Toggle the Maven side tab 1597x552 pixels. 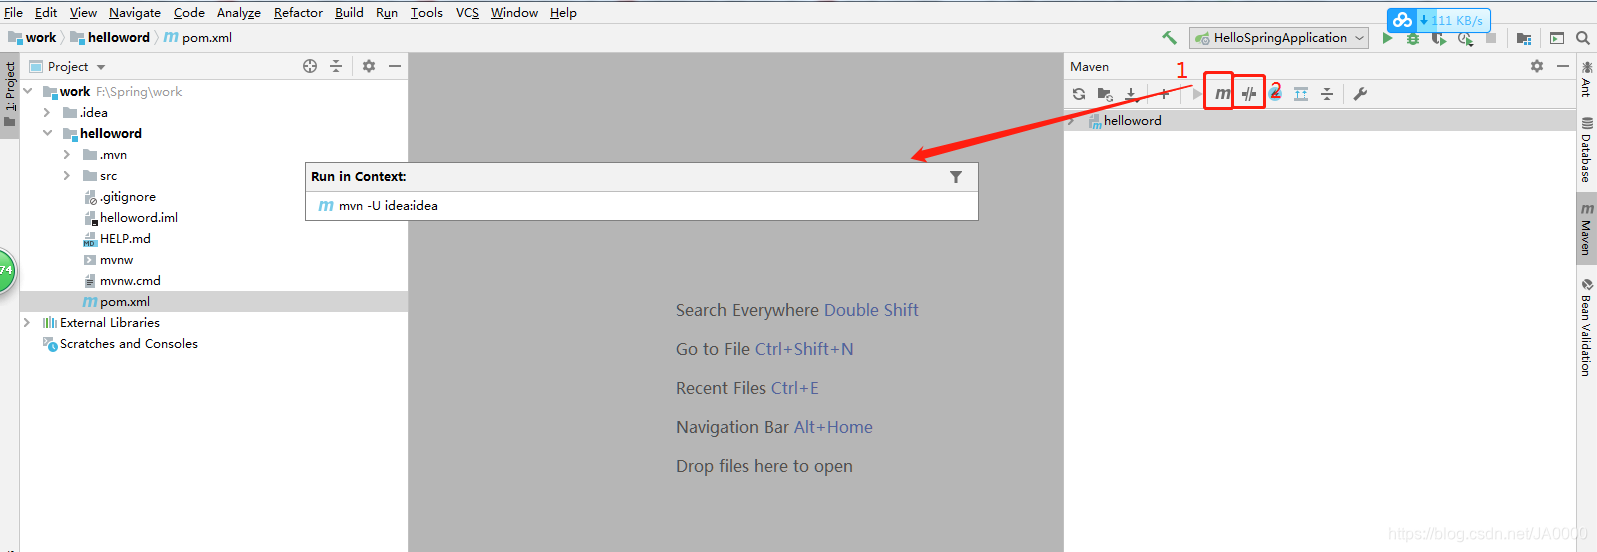(1586, 229)
